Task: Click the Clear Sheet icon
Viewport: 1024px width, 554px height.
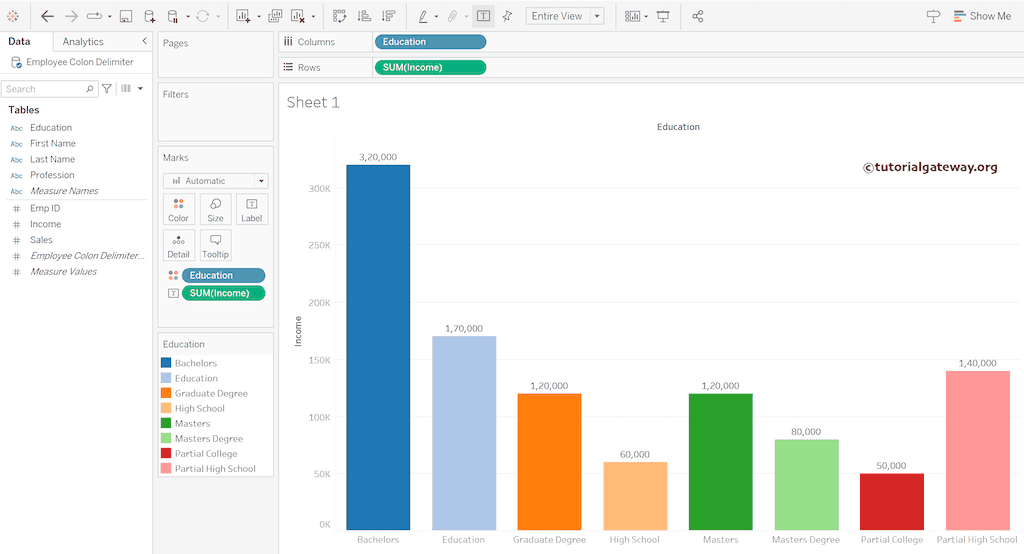Action: (298, 16)
